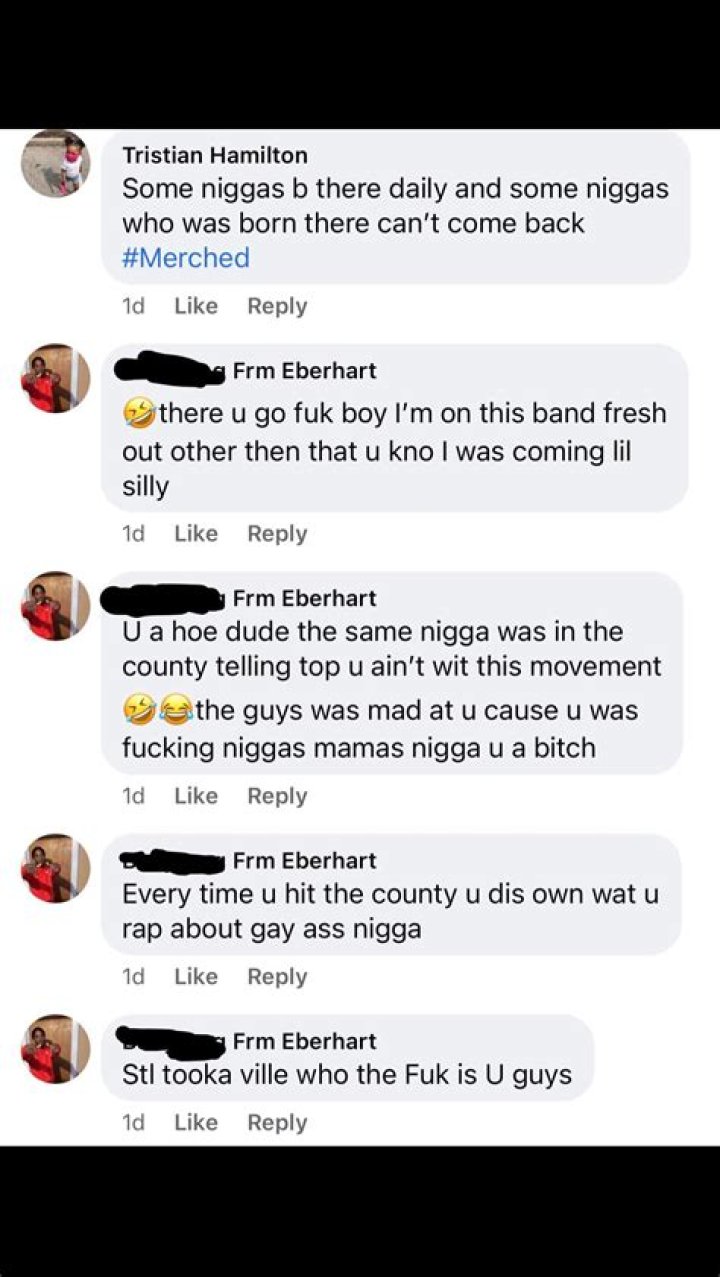
Task: Open Tristian Hamilton's profile picture
Action: coord(56,163)
